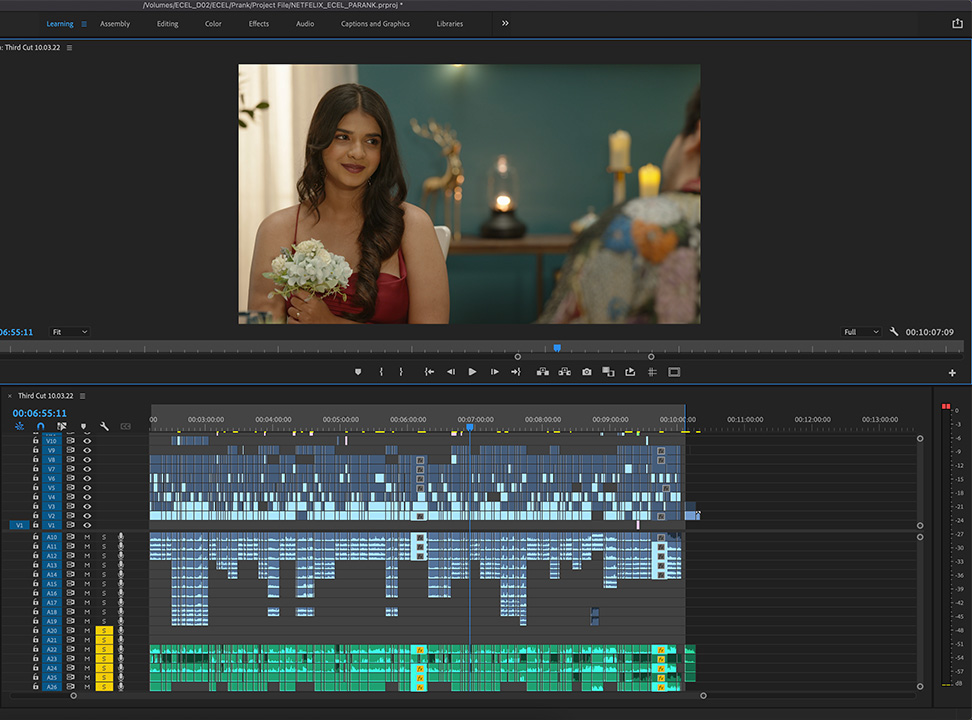Screen dimensions: 972x720
Task: Expand hidden workspaces with double chevron
Action: (505, 23)
